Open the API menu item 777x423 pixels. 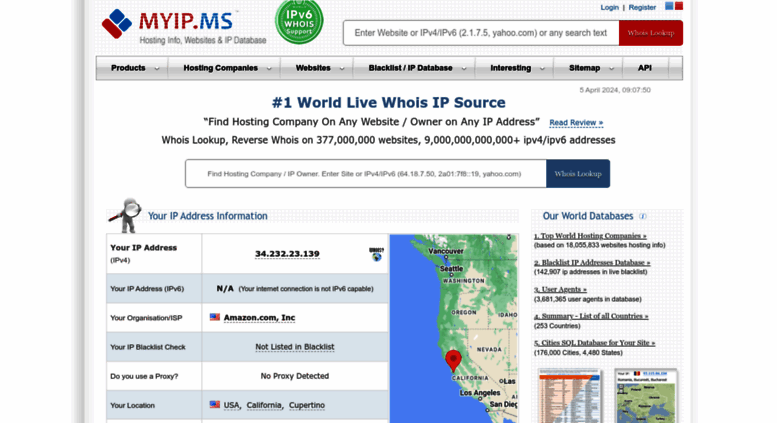(x=645, y=68)
